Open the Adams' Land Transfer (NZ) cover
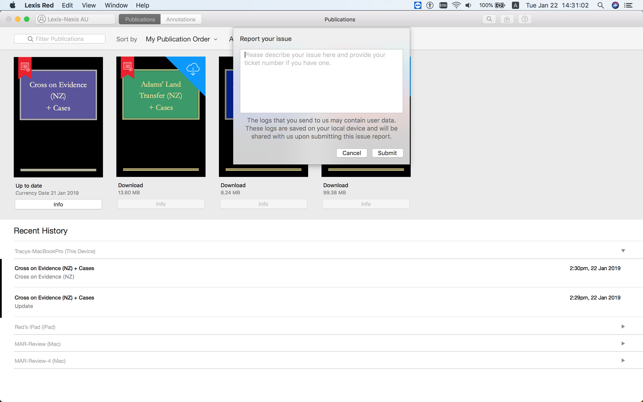The image size is (643, 402). tap(161, 117)
